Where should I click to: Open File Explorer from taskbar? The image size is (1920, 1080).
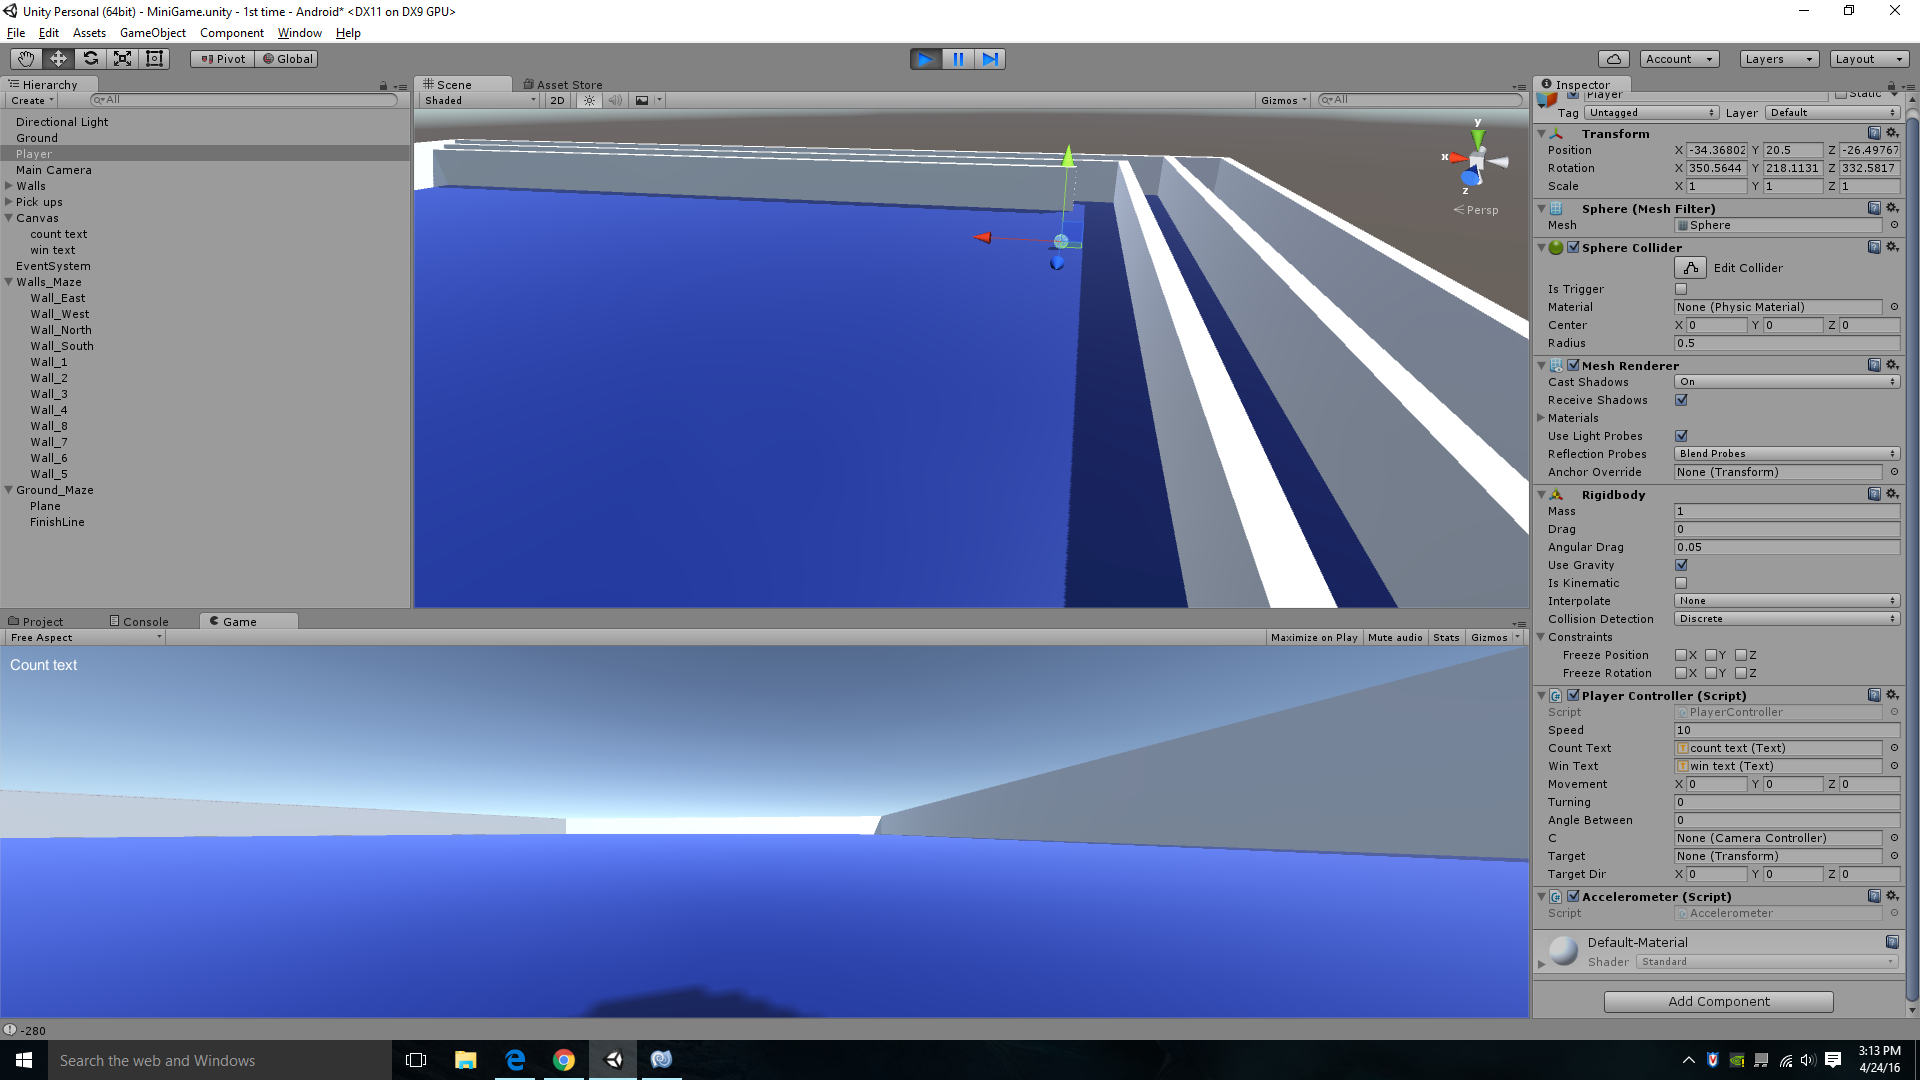pyautogui.click(x=466, y=1060)
